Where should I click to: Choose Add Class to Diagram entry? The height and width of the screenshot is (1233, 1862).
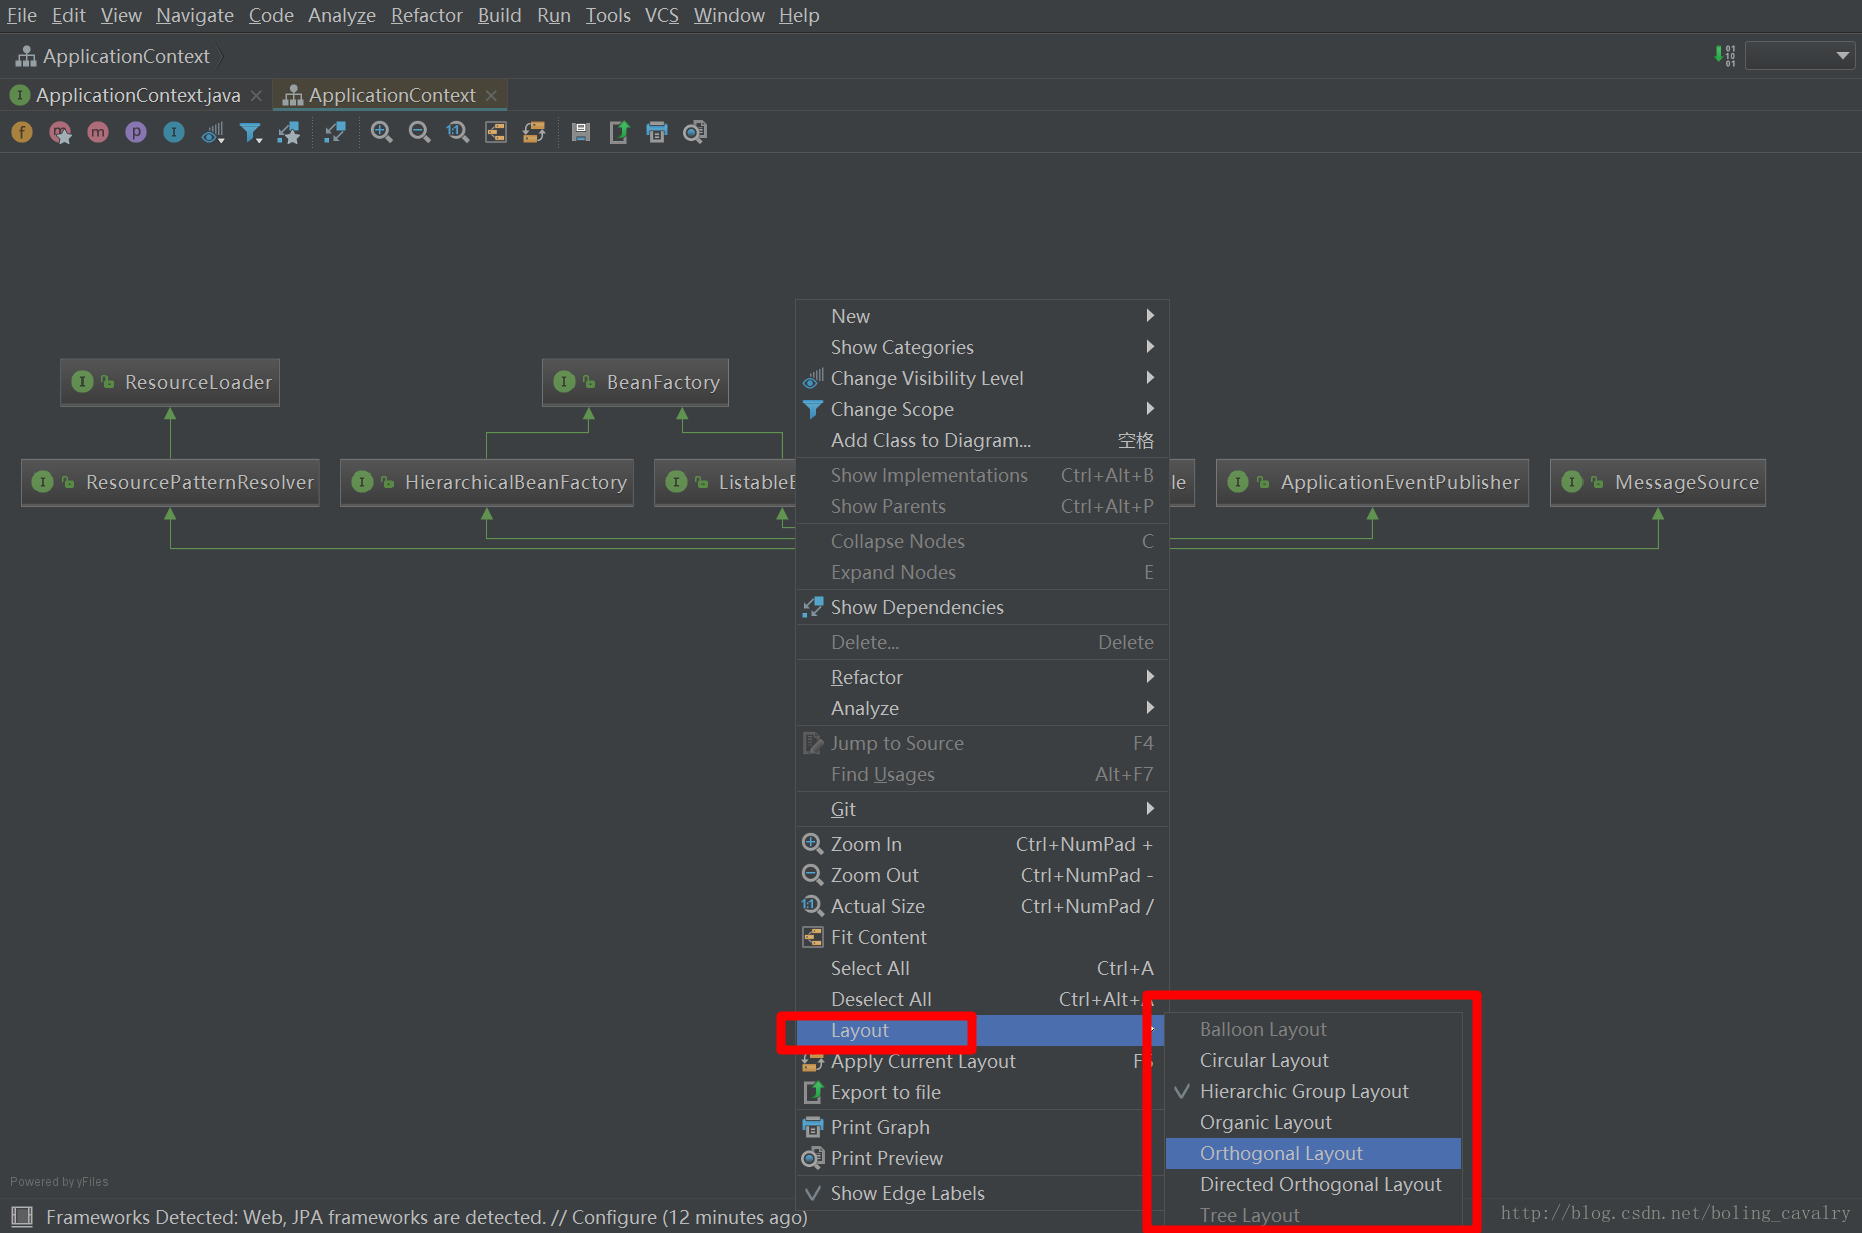coord(982,440)
